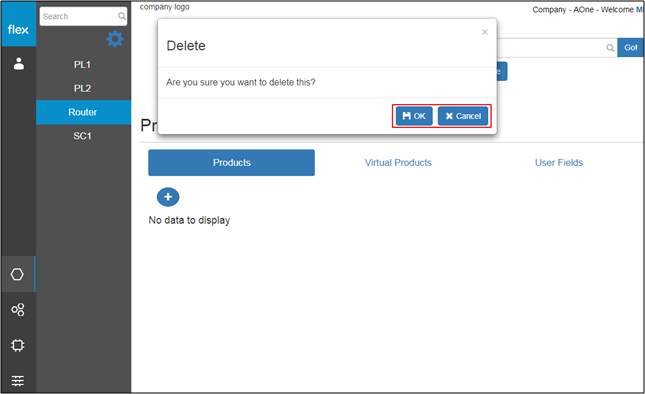Cancel the delete confirmation
645x394 pixels.
[463, 116]
